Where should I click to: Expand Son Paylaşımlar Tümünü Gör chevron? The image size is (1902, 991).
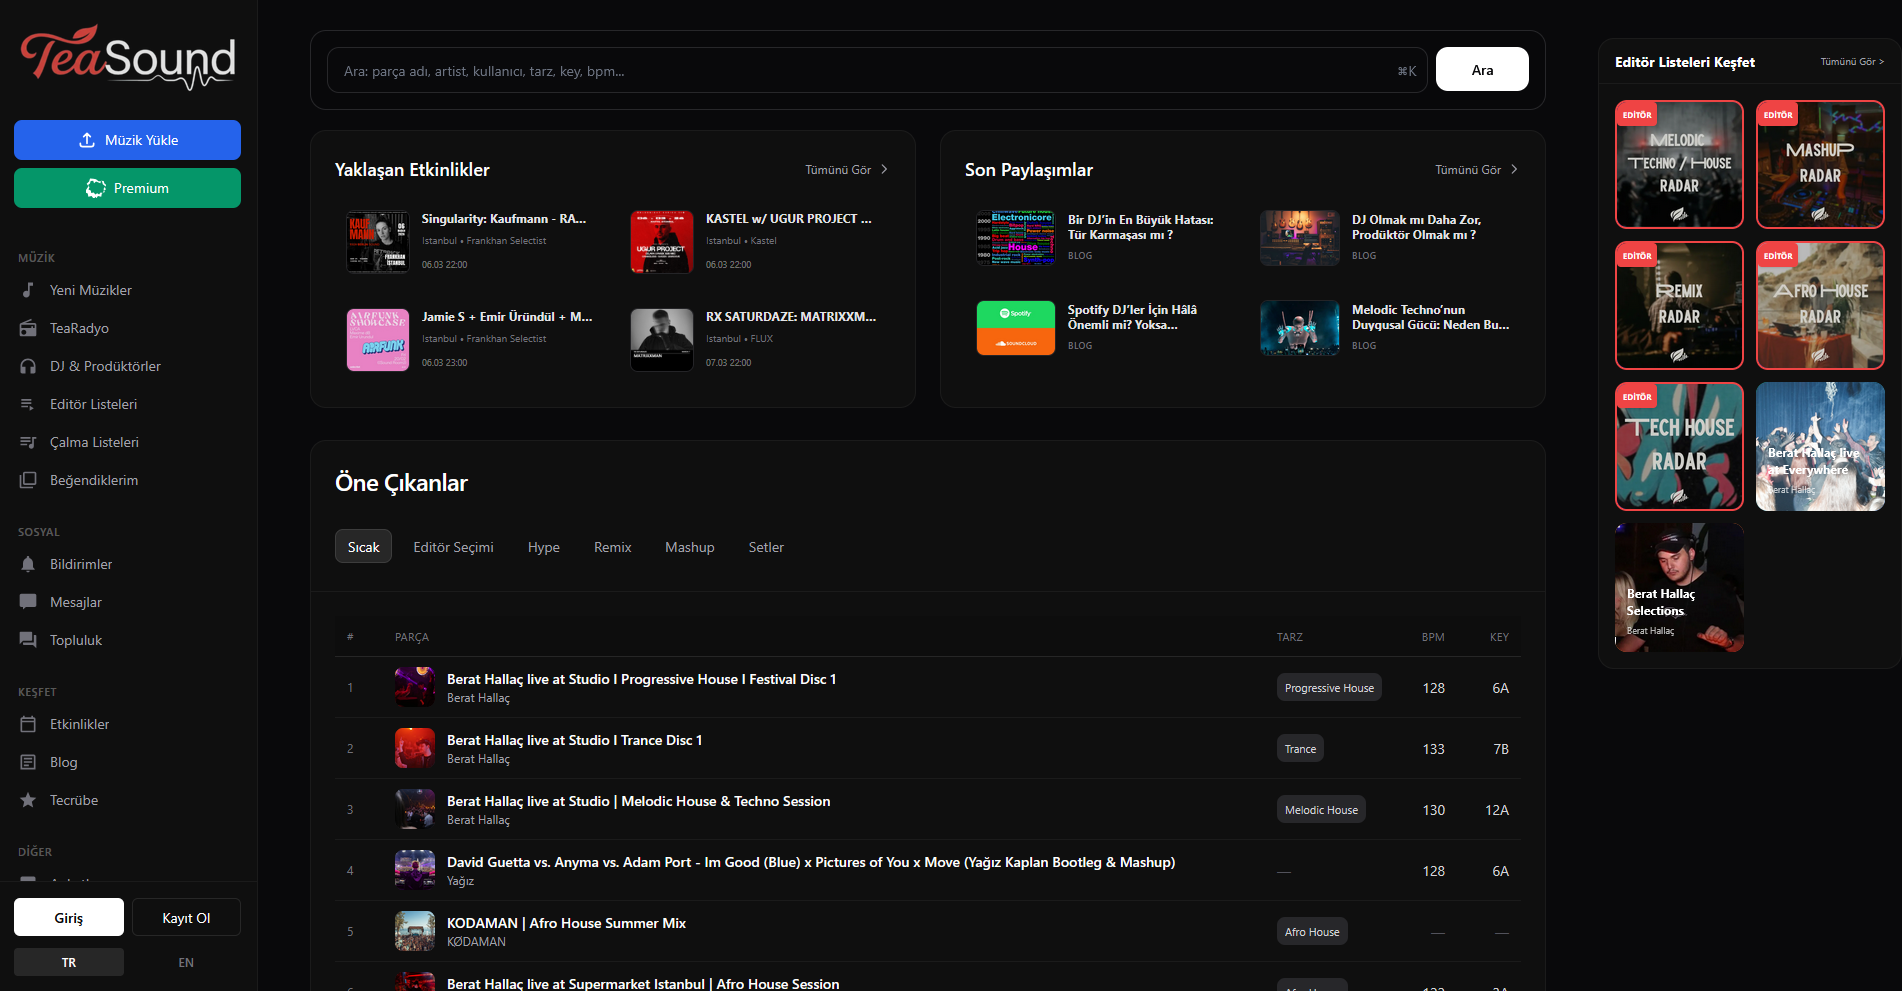1514,169
